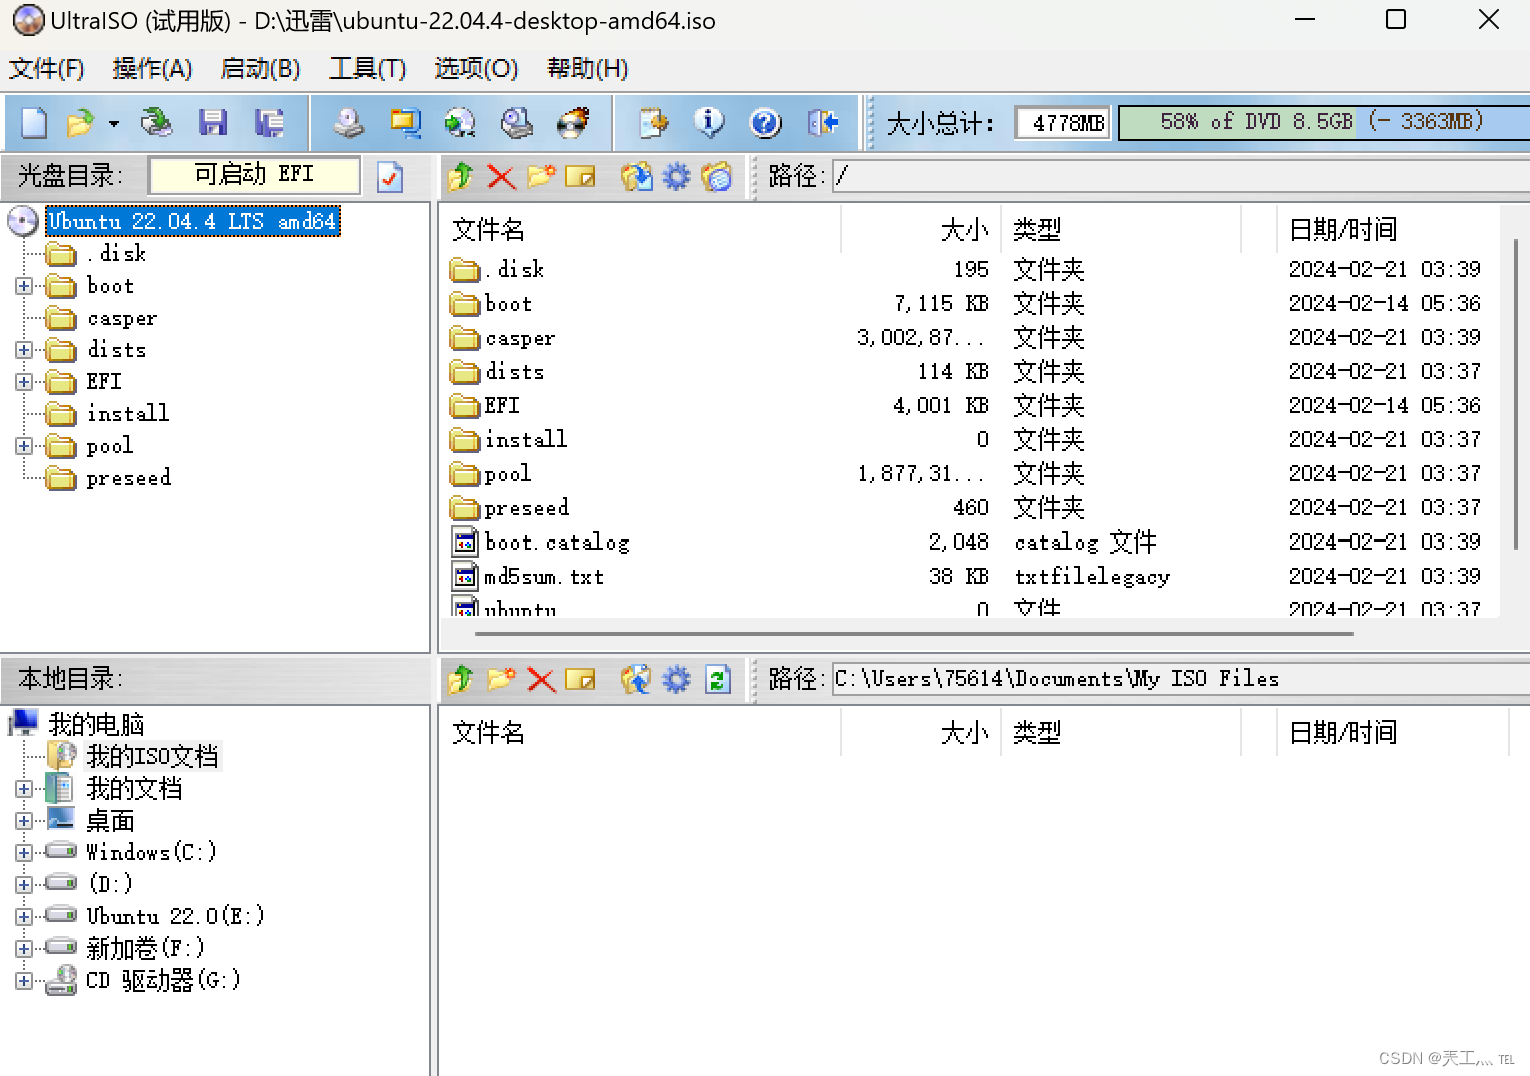
Task: Sort disc files by 类型 column header
Action: coord(1121,230)
